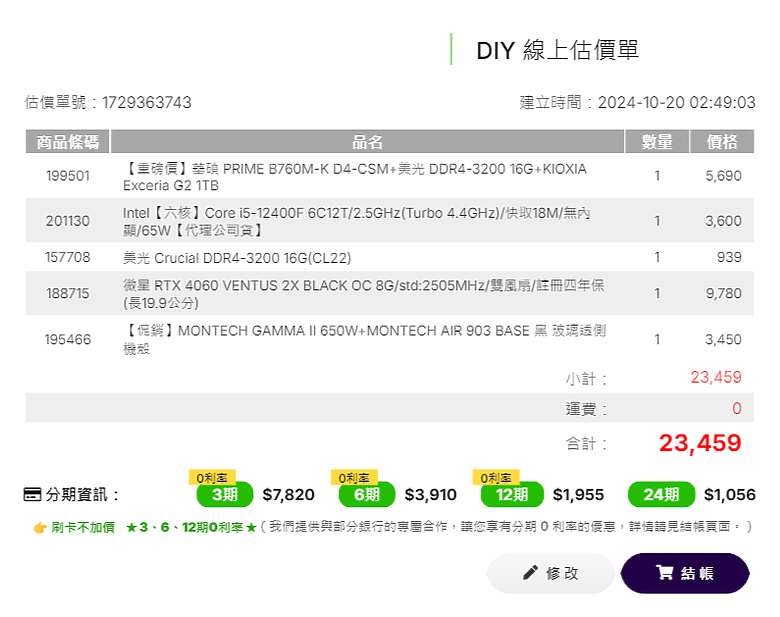Click product barcode 195466

pyautogui.click(x=68, y=339)
